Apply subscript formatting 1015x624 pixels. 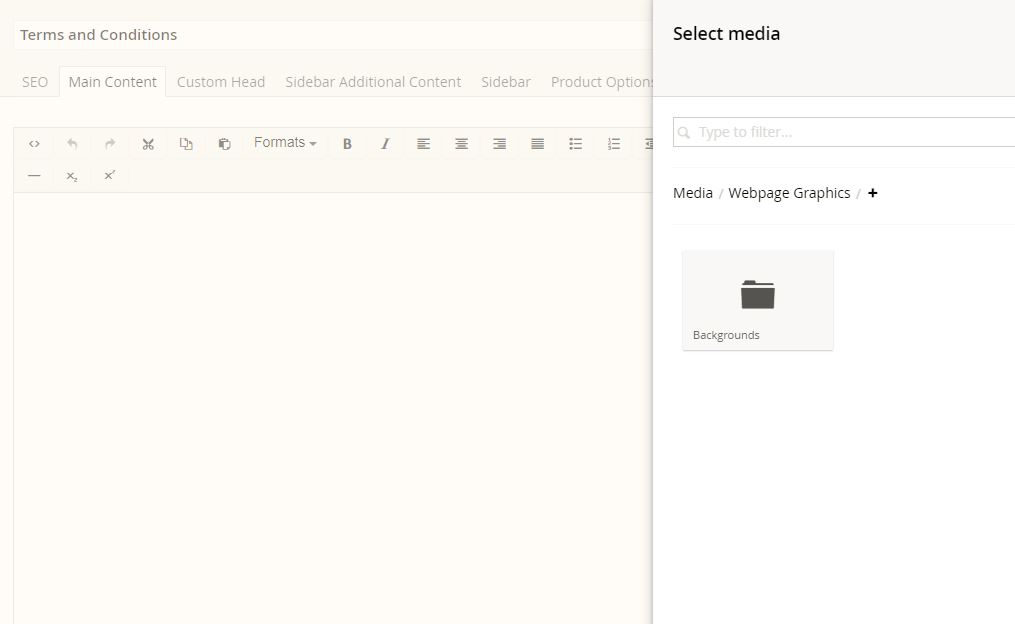(72, 175)
